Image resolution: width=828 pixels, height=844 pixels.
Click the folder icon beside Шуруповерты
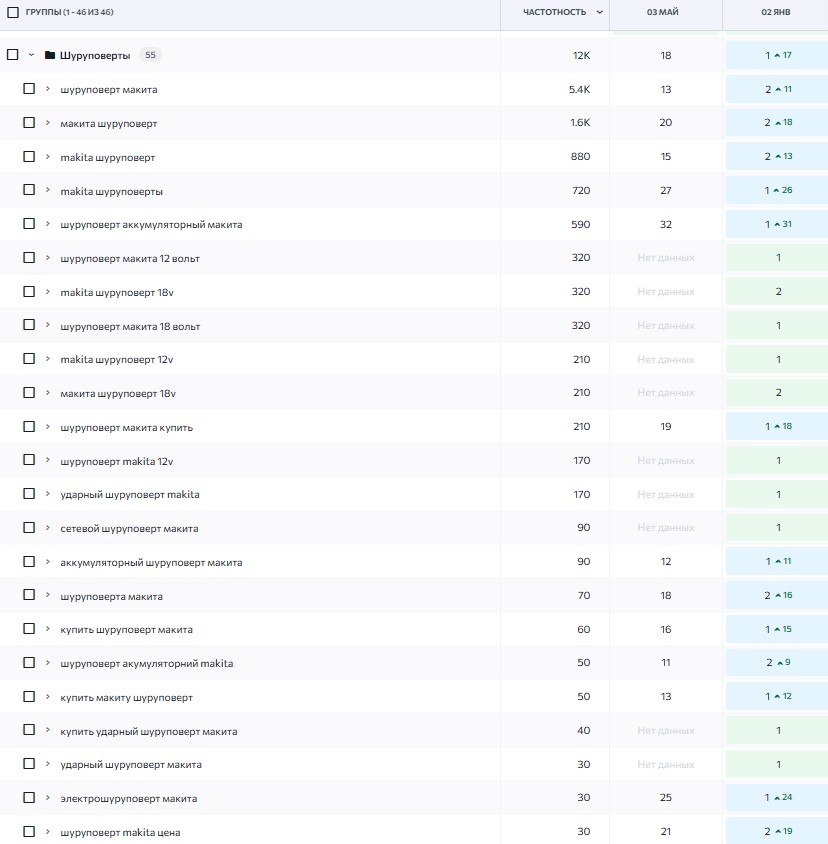(x=50, y=55)
